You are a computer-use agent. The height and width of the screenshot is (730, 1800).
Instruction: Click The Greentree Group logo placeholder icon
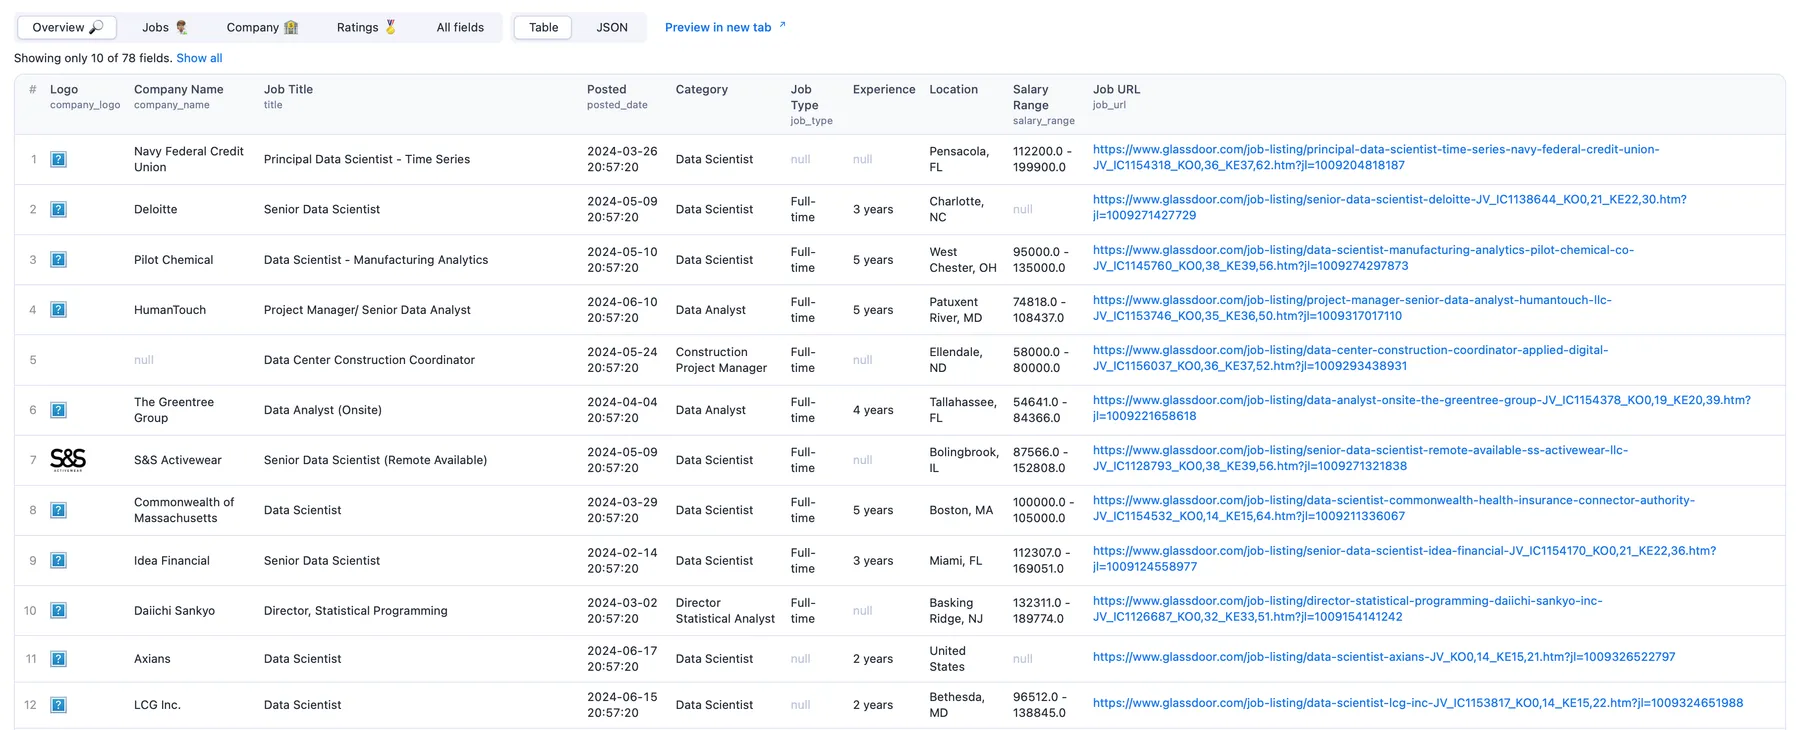pyautogui.click(x=59, y=410)
